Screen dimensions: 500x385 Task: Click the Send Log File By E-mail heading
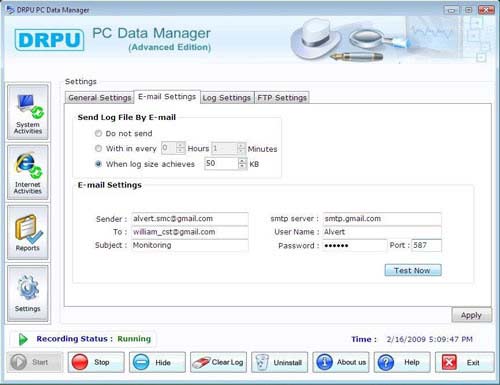[127, 117]
